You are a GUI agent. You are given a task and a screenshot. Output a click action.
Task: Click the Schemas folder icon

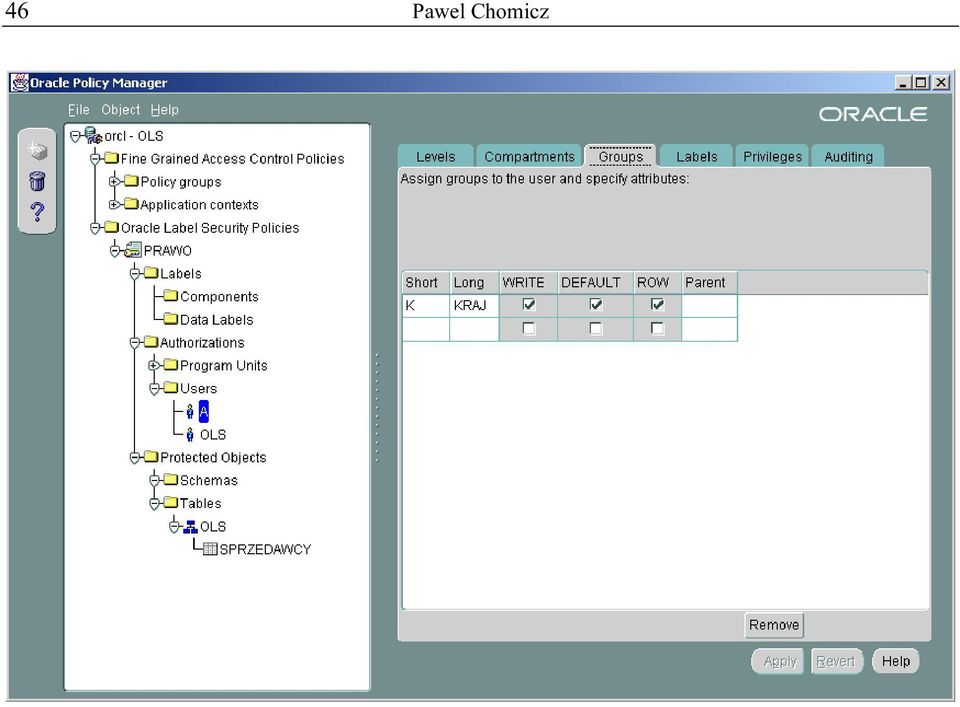pyautogui.click(x=171, y=480)
